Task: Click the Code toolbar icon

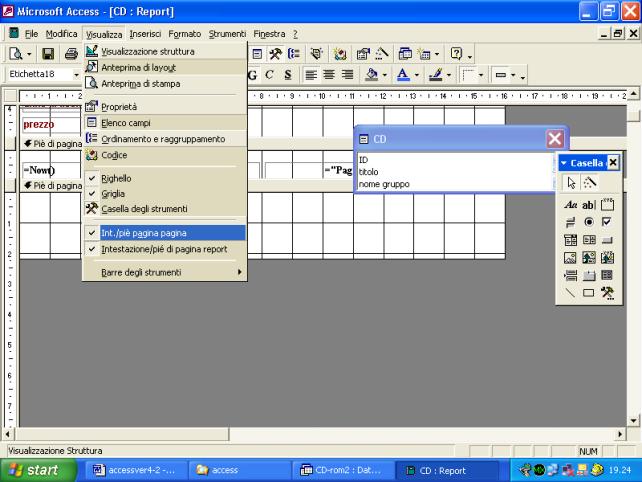Action: [339, 54]
